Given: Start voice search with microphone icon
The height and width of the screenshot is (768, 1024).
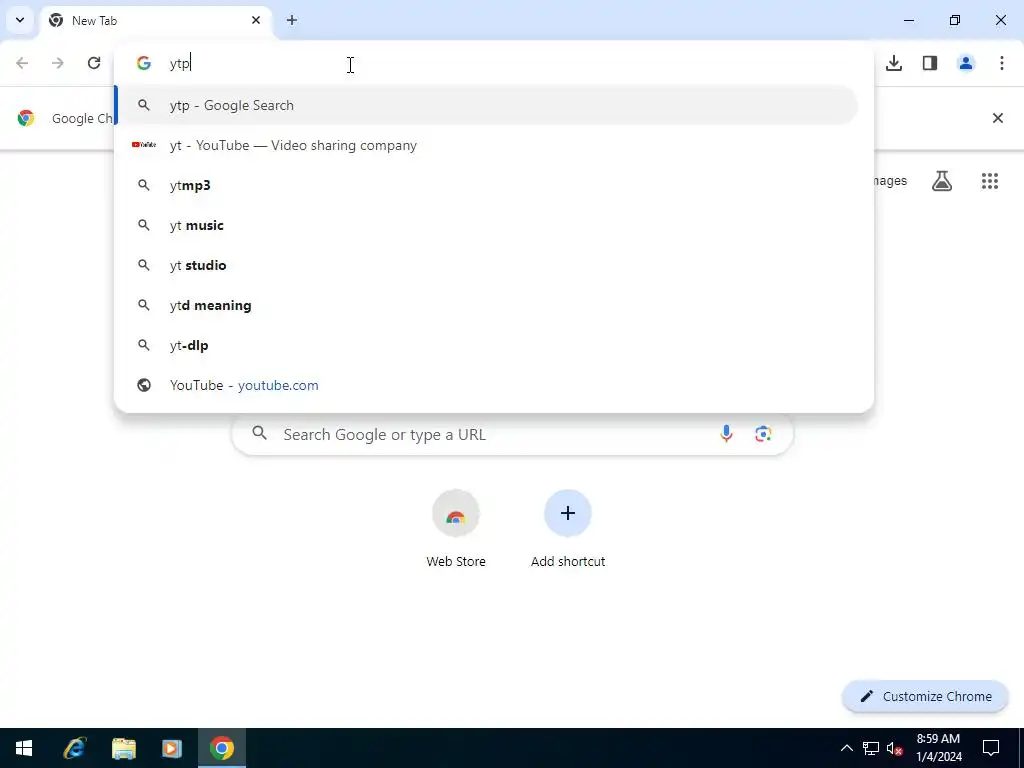Looking at the screenshot, I should (726, 434).
